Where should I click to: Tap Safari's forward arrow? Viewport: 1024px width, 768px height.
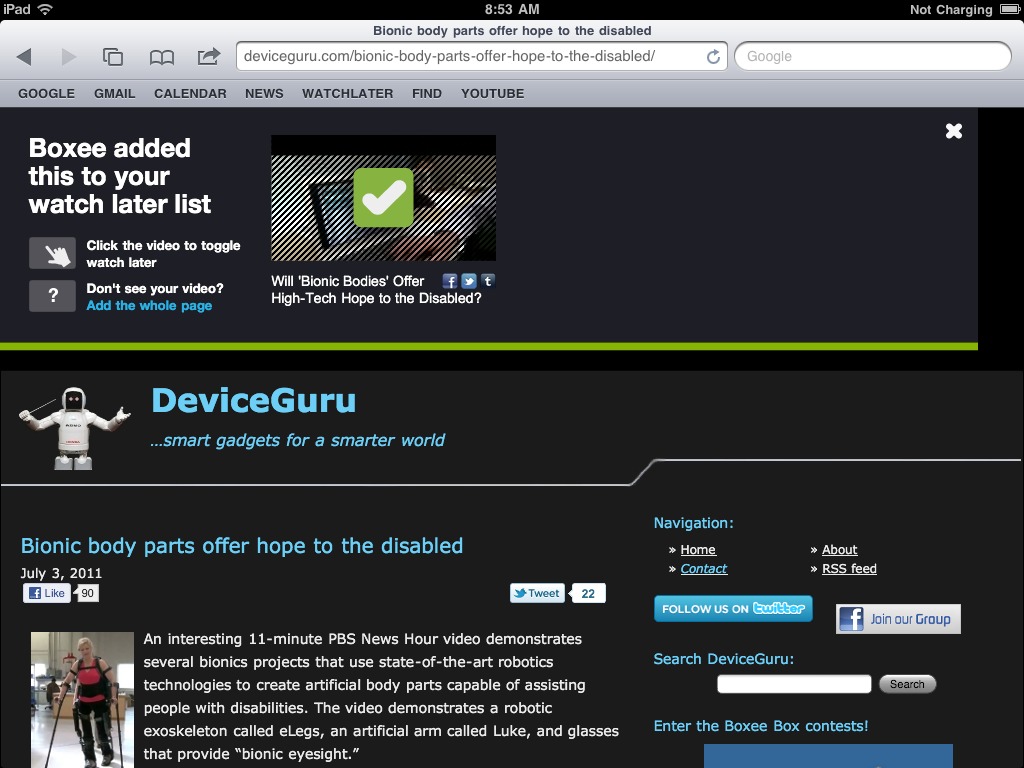(69, 57)
